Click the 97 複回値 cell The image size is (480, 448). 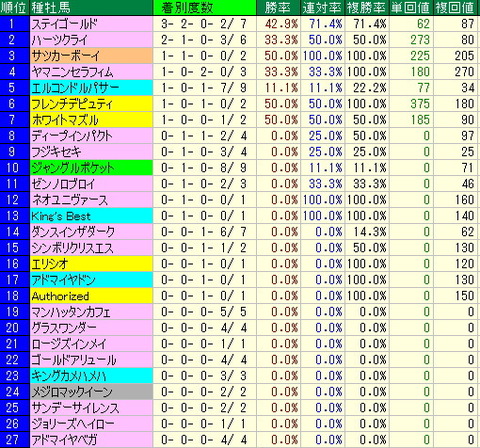point(455,136)
